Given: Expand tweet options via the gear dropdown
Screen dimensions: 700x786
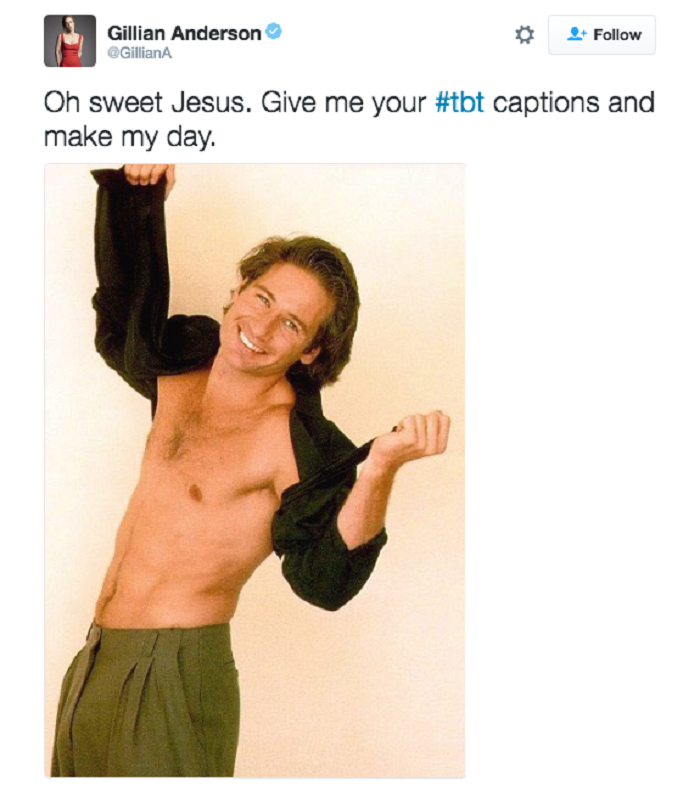Looking at the screenshot, I should click(x=524, y=35).
